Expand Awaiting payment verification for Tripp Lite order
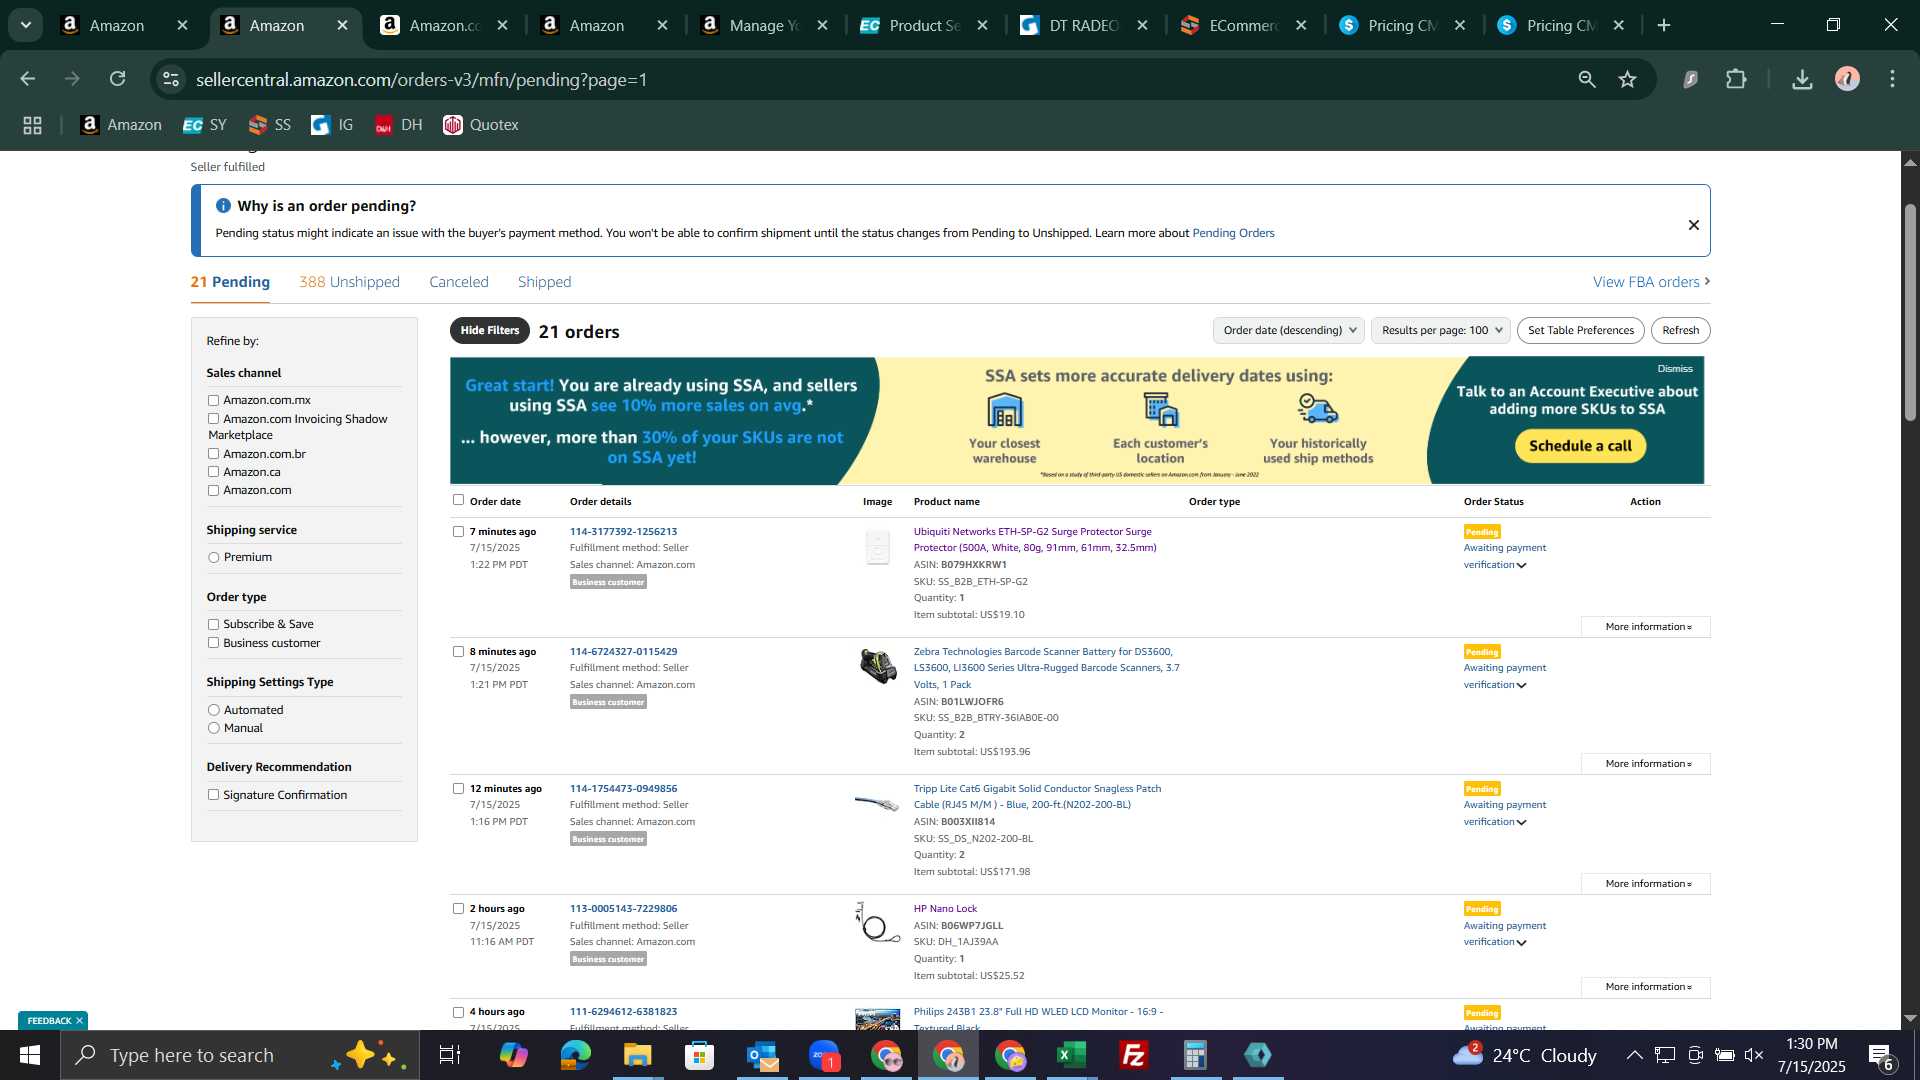Image resolution: width=1920 pixels, height=1080 pixels. click(1521, 822)
